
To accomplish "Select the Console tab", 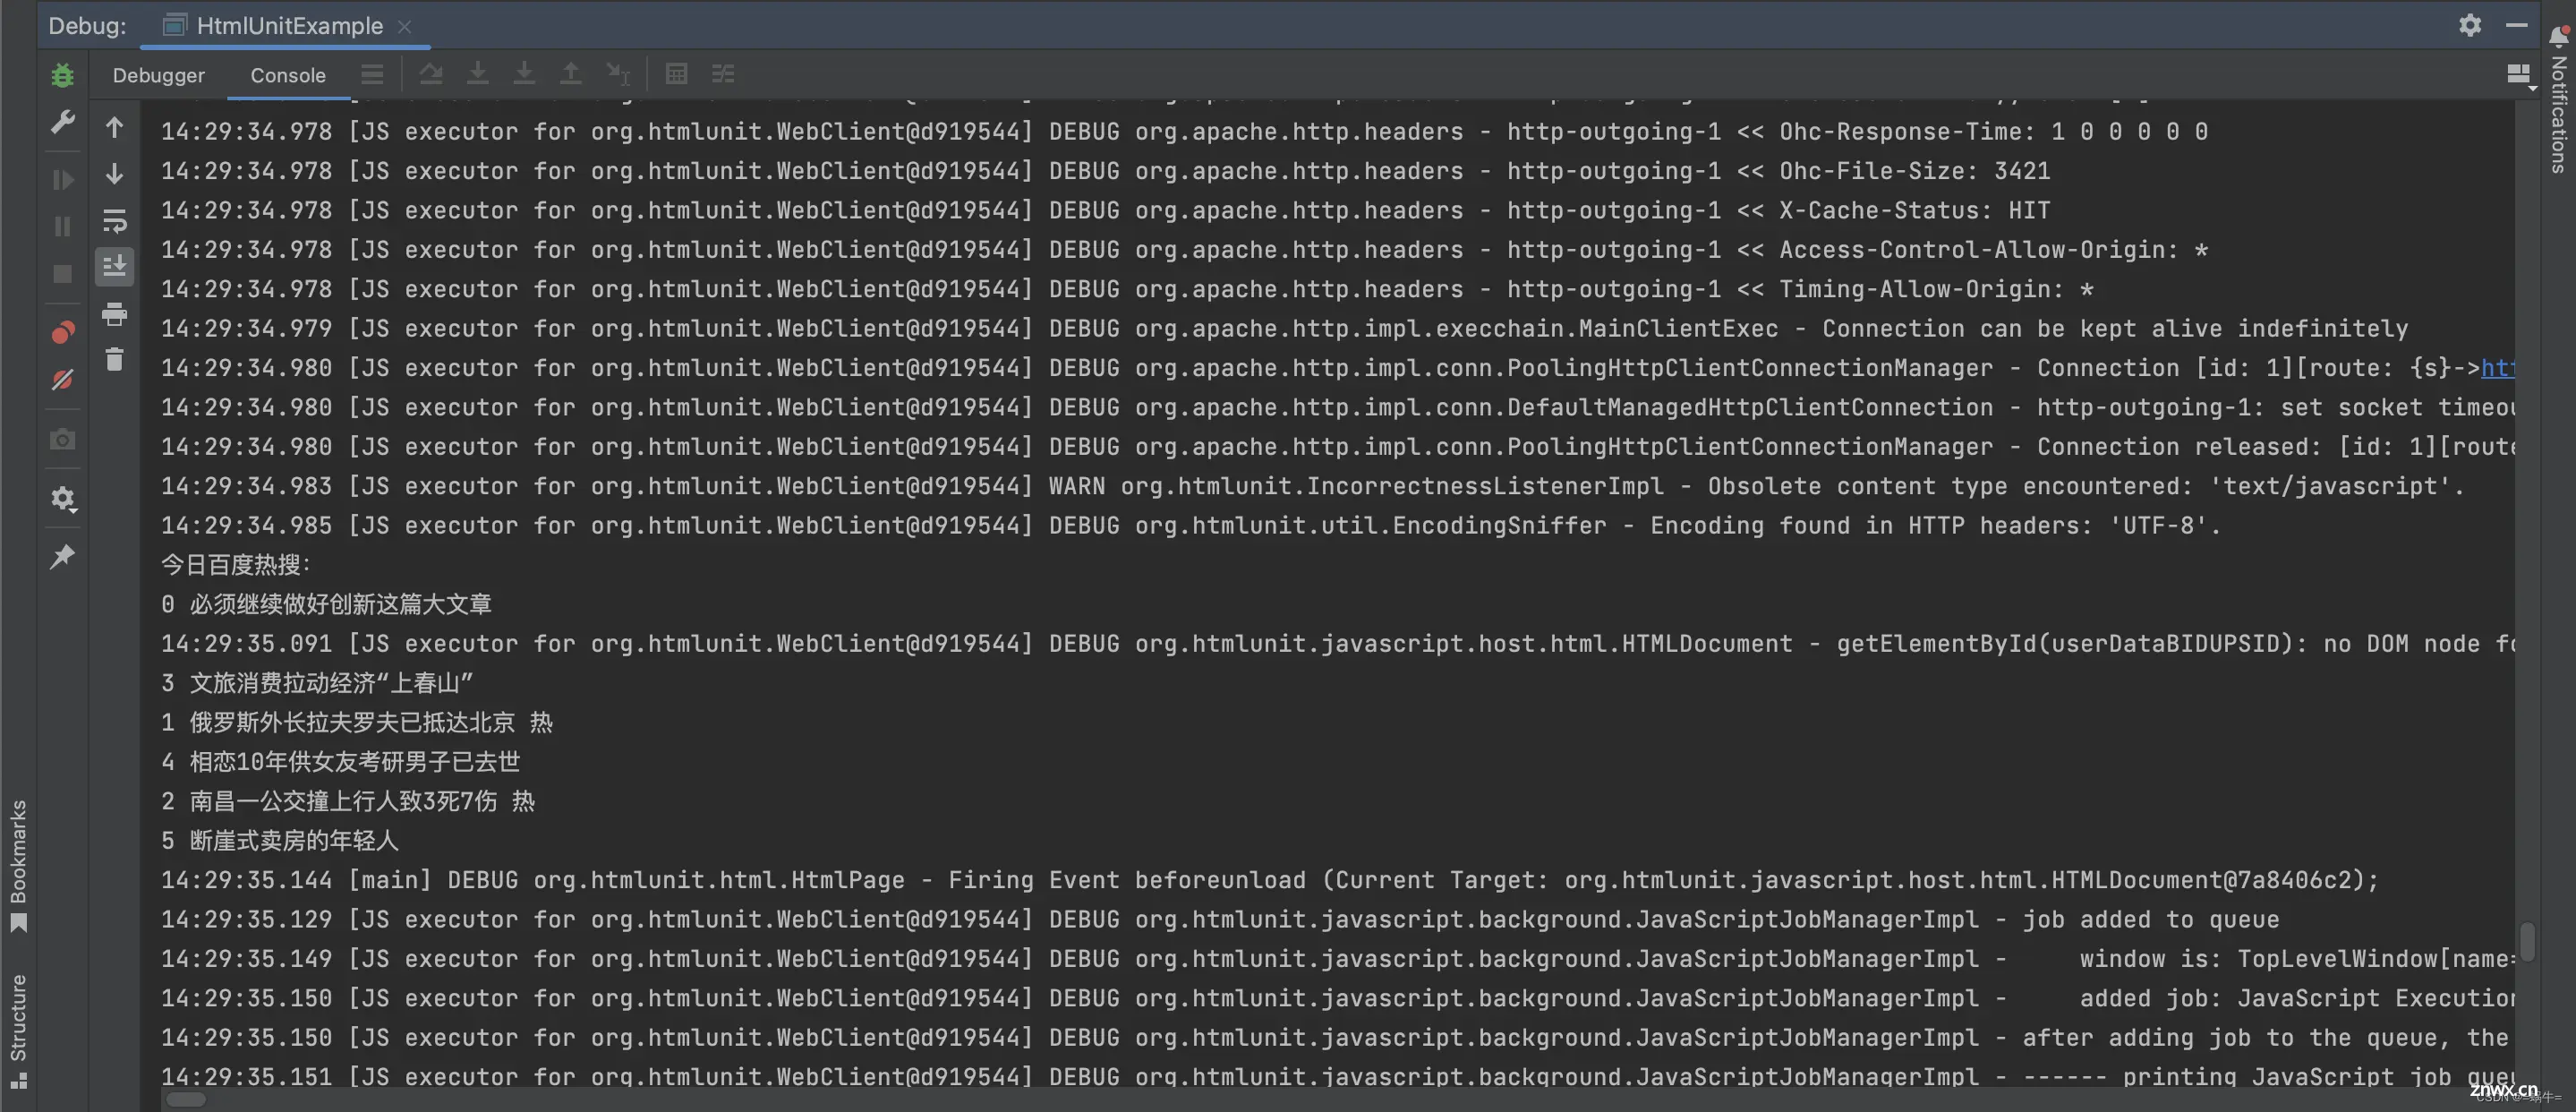I will [x=288, y=75].
